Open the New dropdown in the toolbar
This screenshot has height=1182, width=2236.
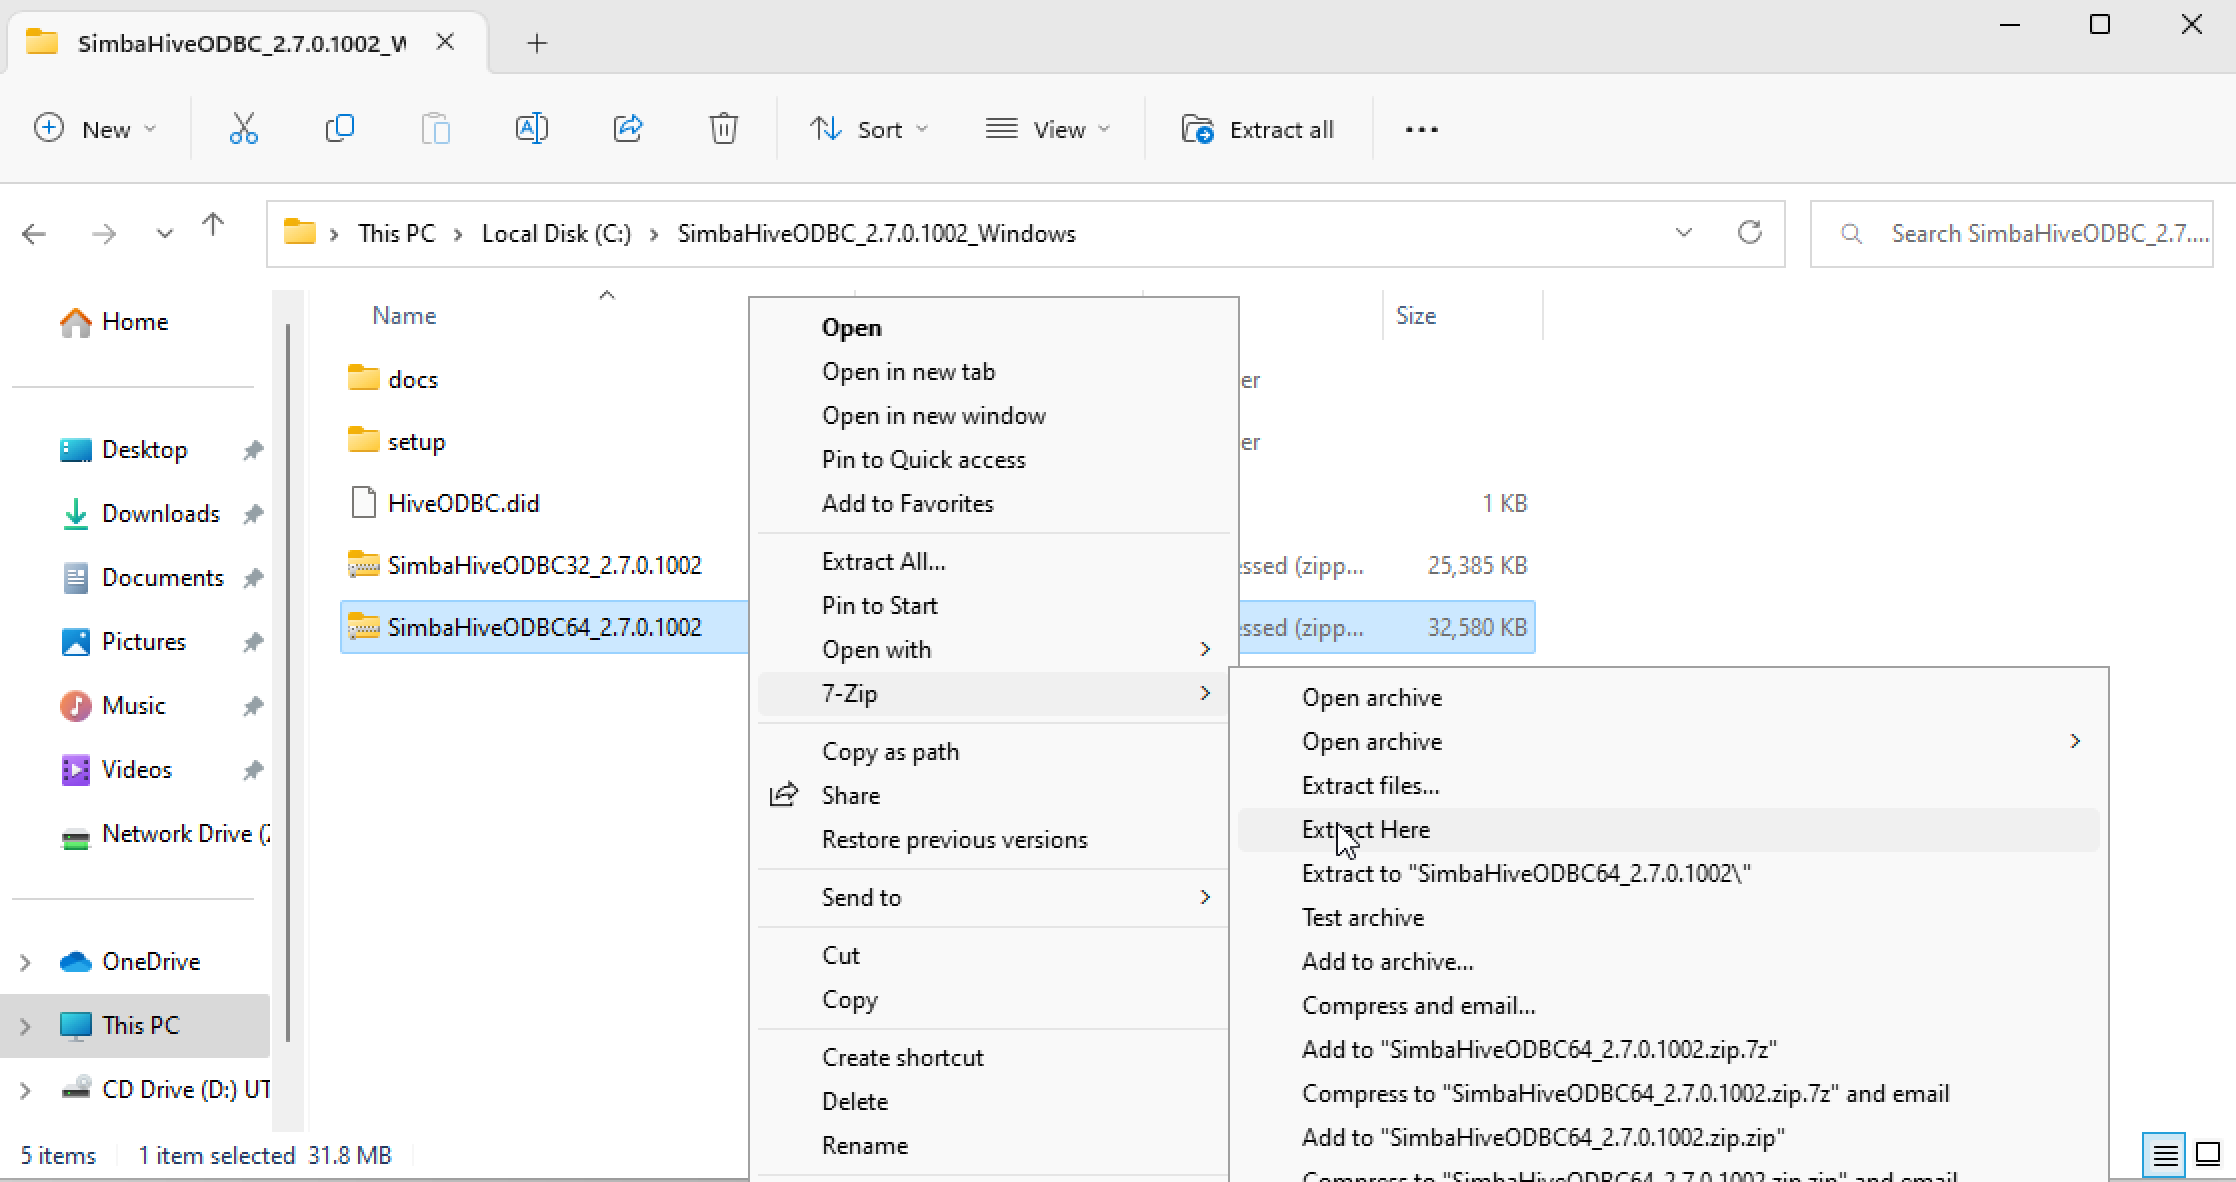click(96, 129)
